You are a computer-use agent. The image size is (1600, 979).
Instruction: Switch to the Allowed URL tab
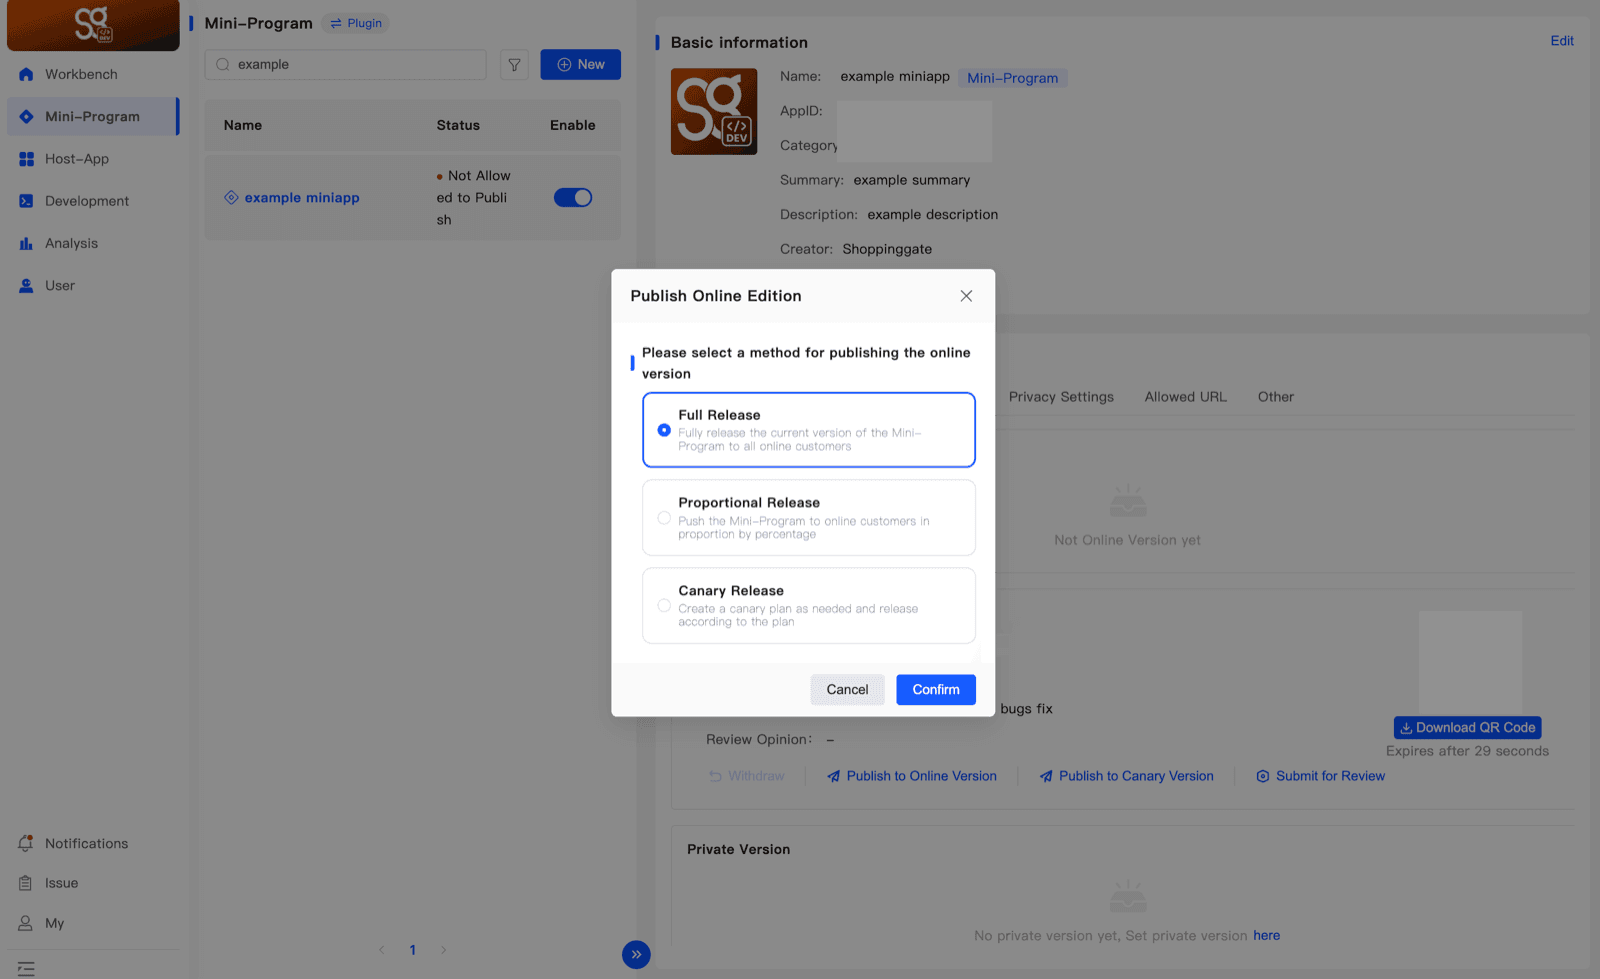coord(1185,397)
